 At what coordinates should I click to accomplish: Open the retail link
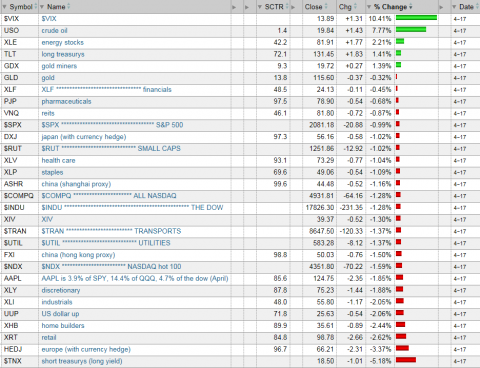pyautogui.click(x=49, y=338)
